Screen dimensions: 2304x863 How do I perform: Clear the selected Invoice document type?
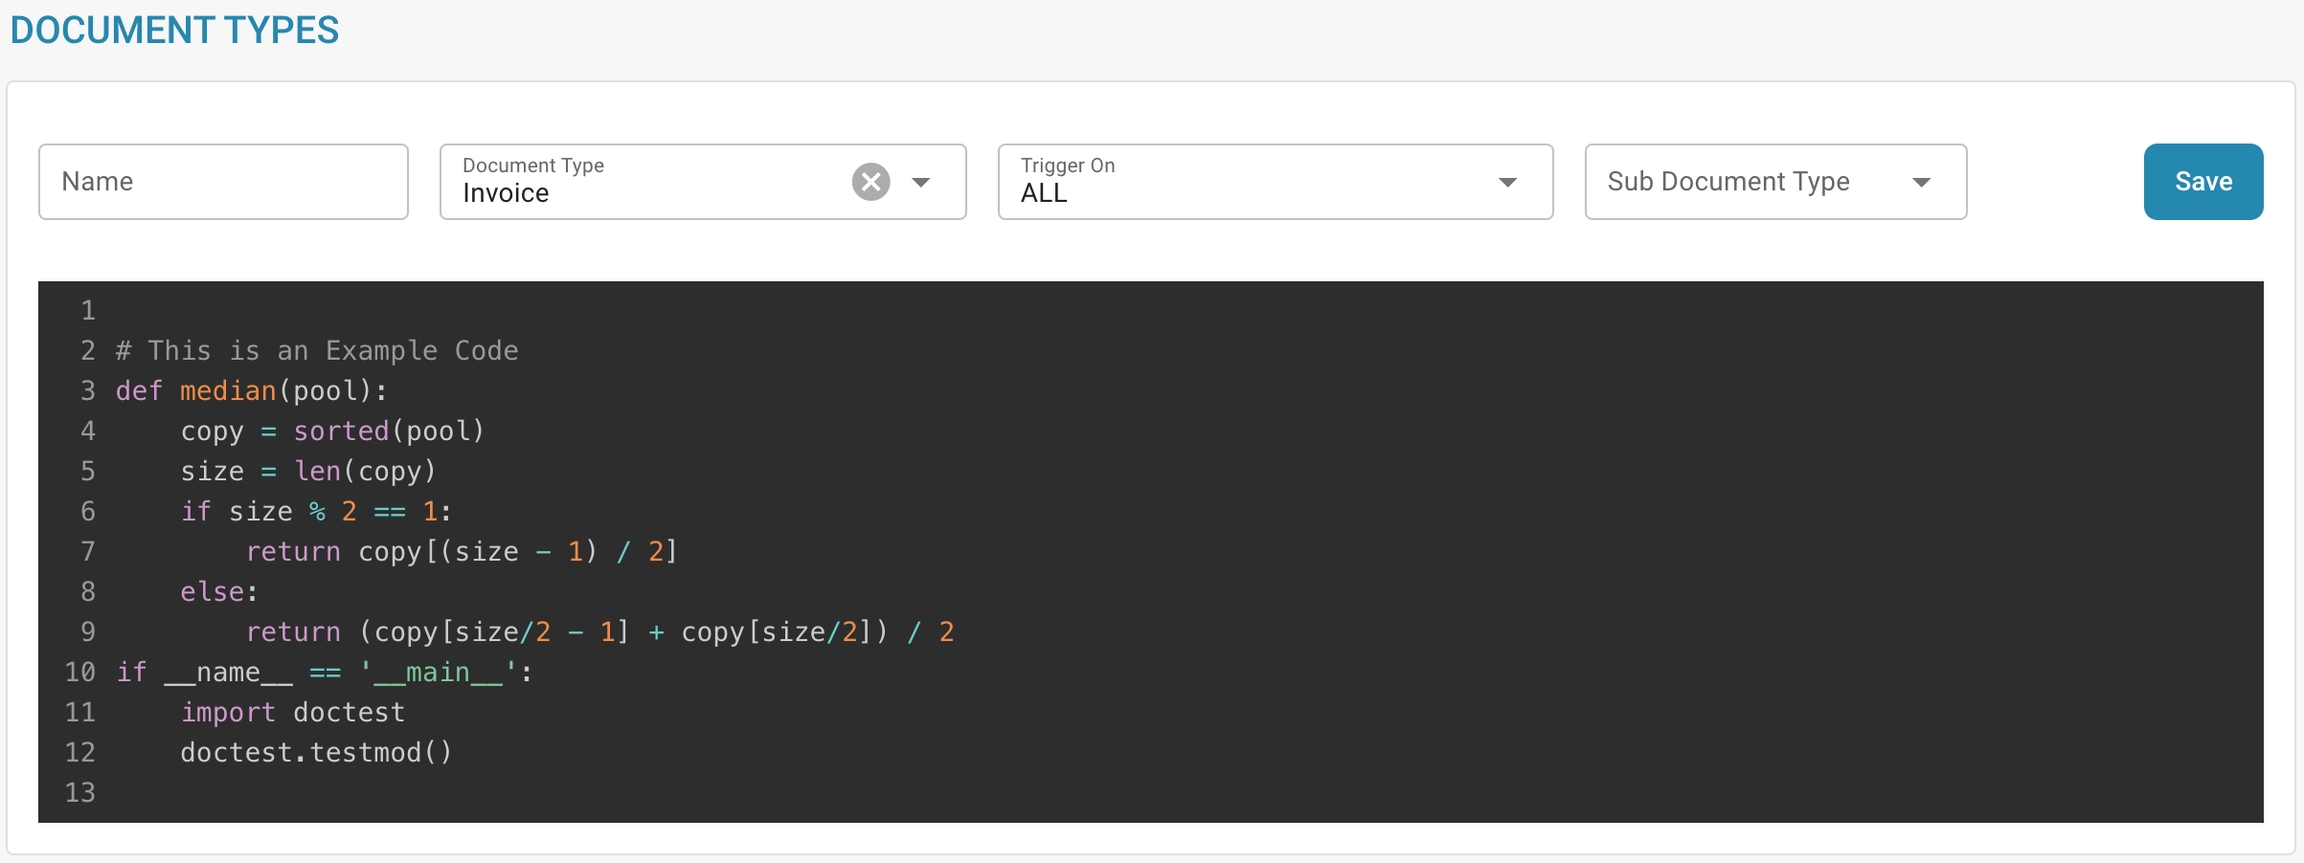coord(870,182)
